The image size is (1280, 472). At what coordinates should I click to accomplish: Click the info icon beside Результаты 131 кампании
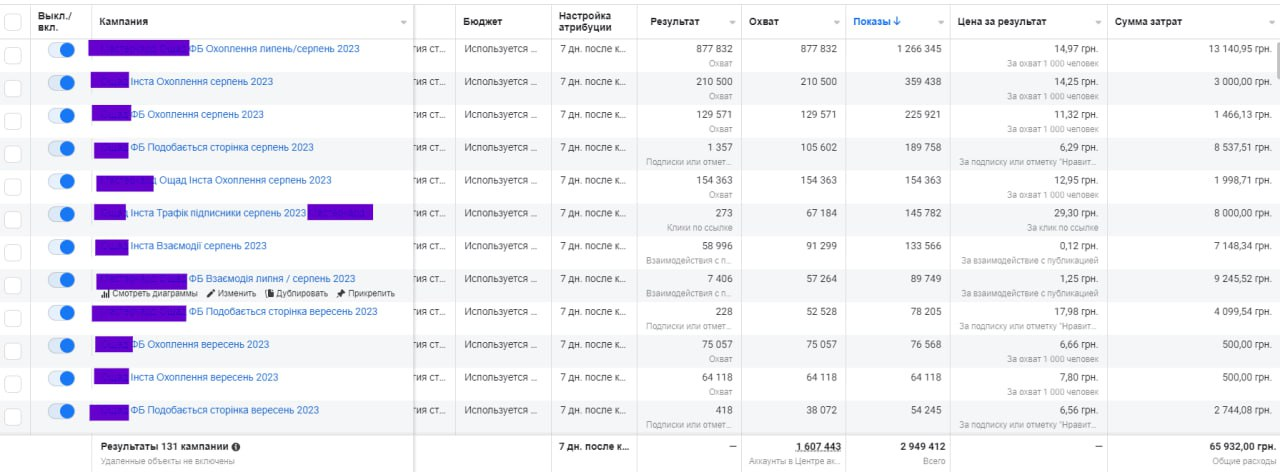[x=236, y=447]
